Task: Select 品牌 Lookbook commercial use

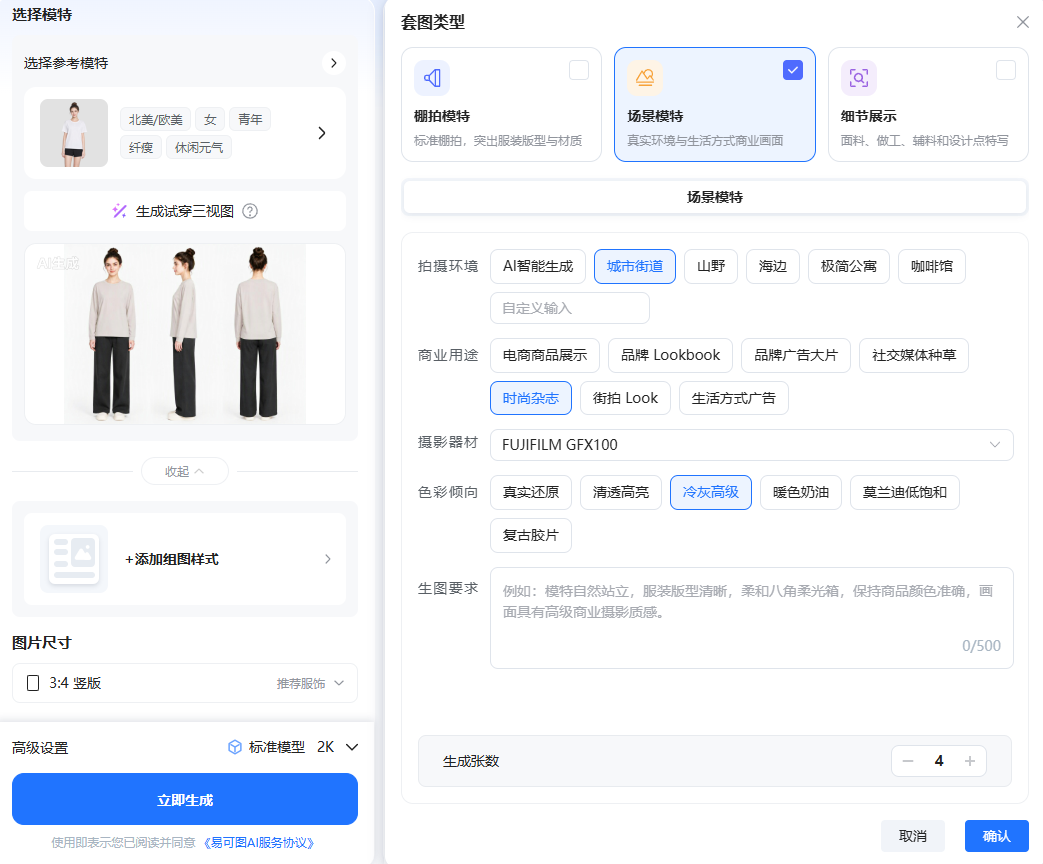Action: (670, 355)
